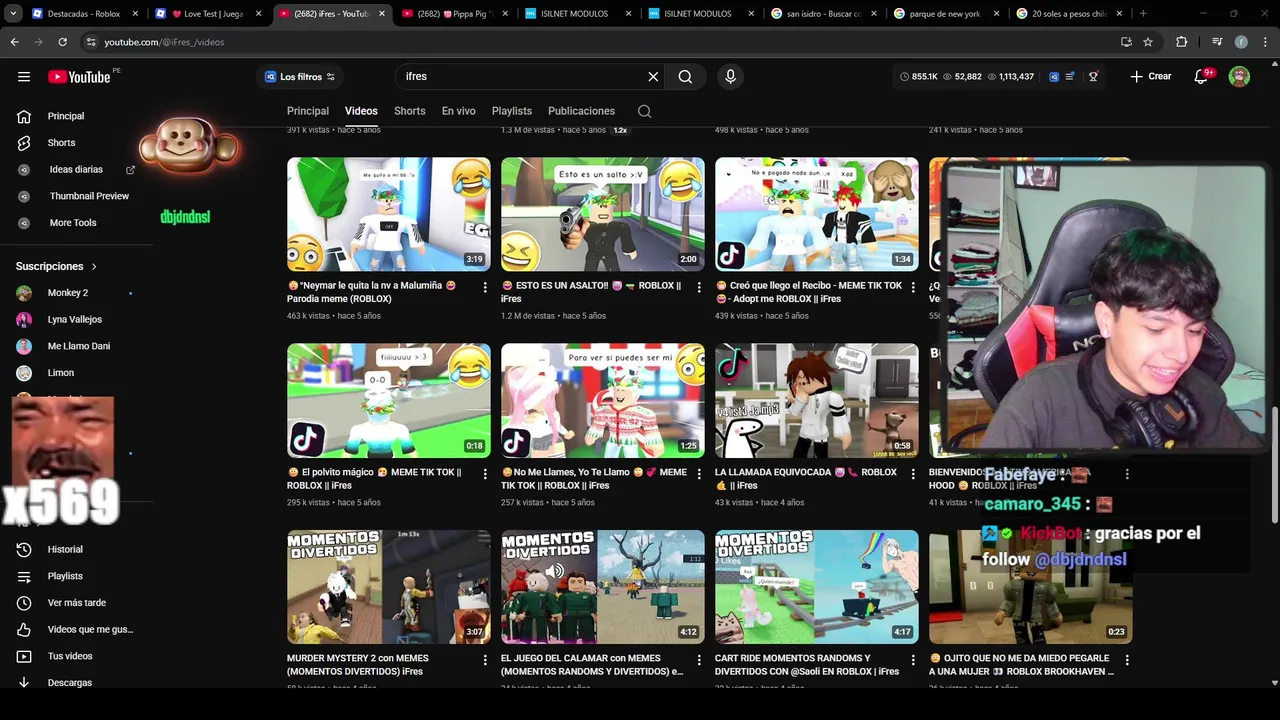This screenshot has width=1280, height=720.
Task: Open the tab search dropdown arrow
Action: (x=13, y=14)
